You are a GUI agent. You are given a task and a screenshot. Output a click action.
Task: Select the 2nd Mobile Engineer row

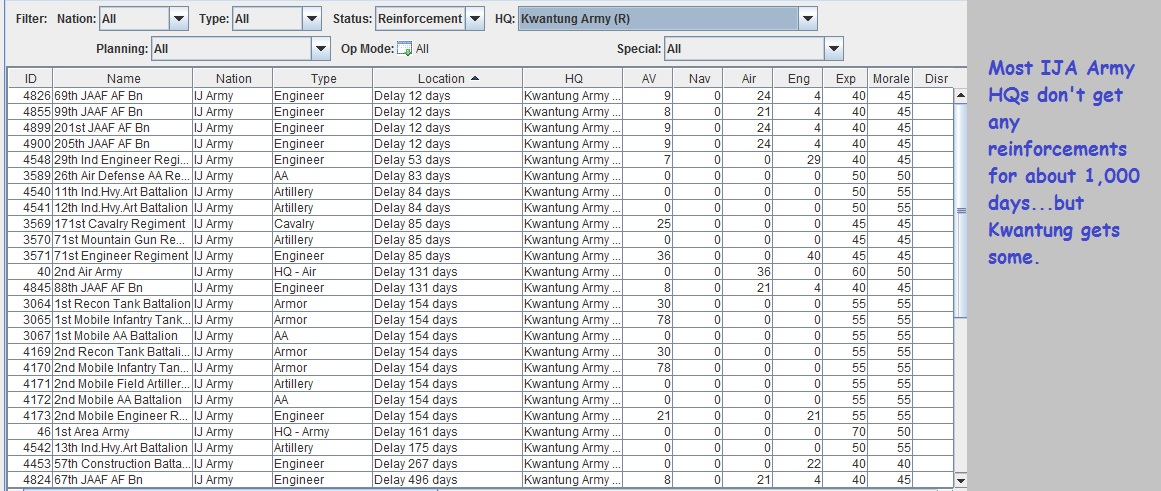pos(480,415)
